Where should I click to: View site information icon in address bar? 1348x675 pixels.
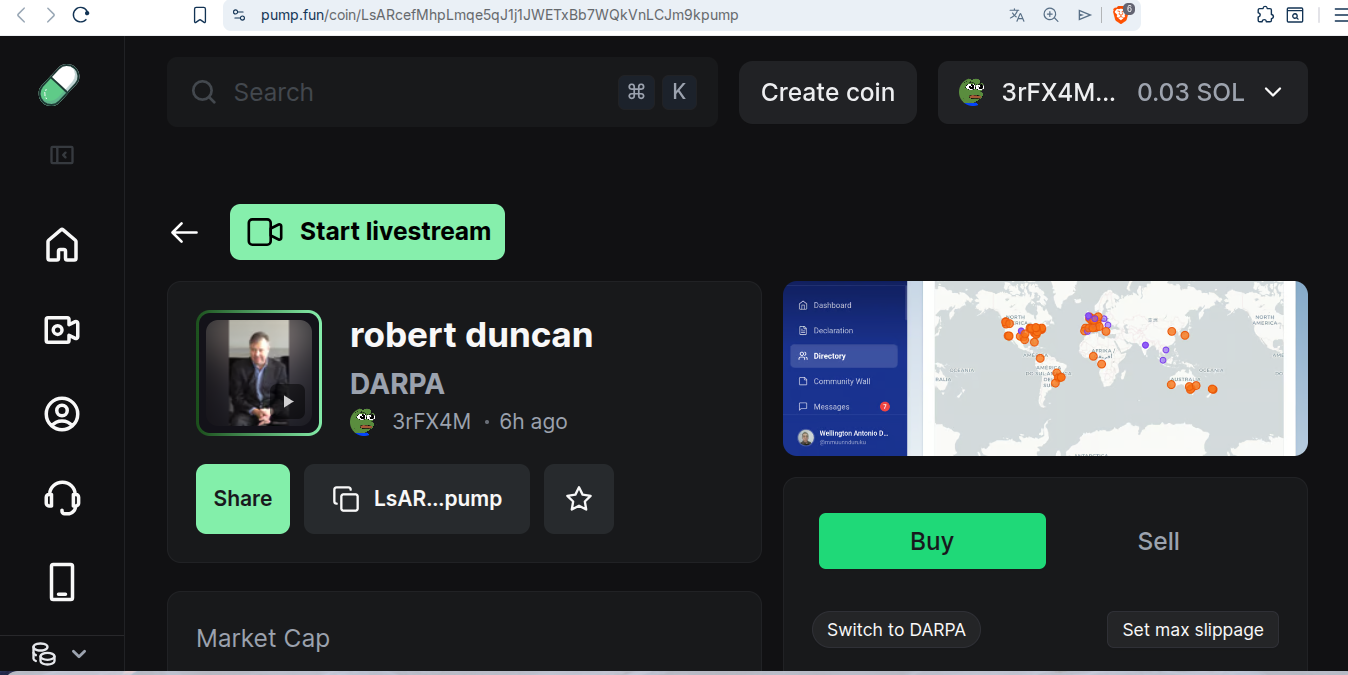[238, 15]
